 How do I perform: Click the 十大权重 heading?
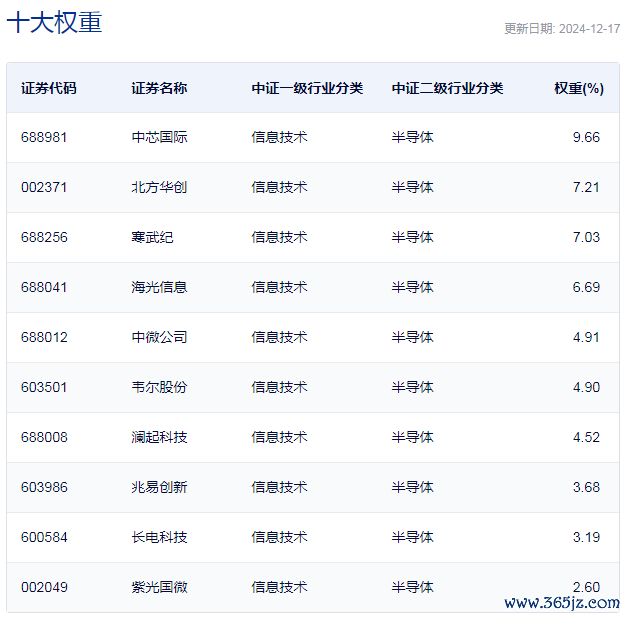coord(54,22)
